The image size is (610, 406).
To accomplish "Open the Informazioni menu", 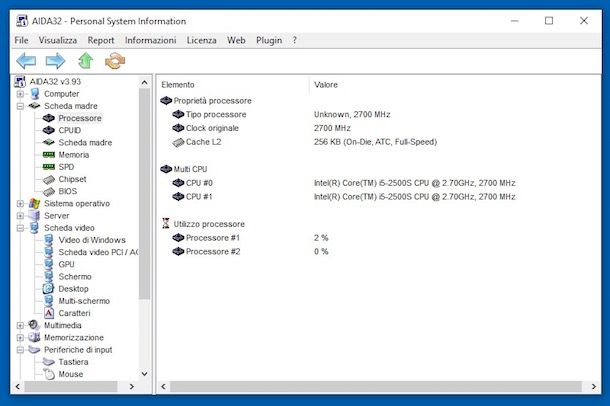I will (x=150, y=40).
